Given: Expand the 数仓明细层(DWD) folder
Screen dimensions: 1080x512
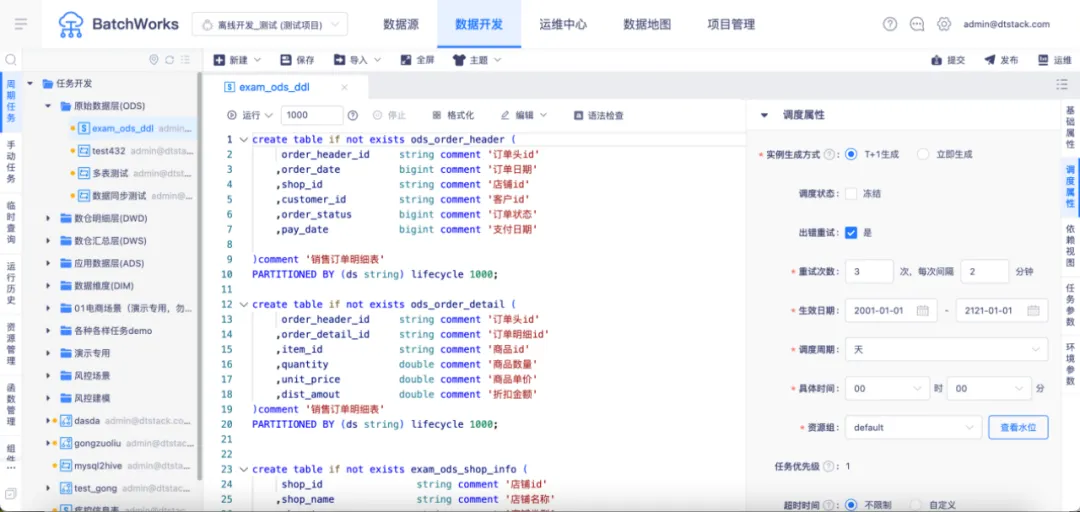Looking at the screenshot, I should [x=48, y=218].
